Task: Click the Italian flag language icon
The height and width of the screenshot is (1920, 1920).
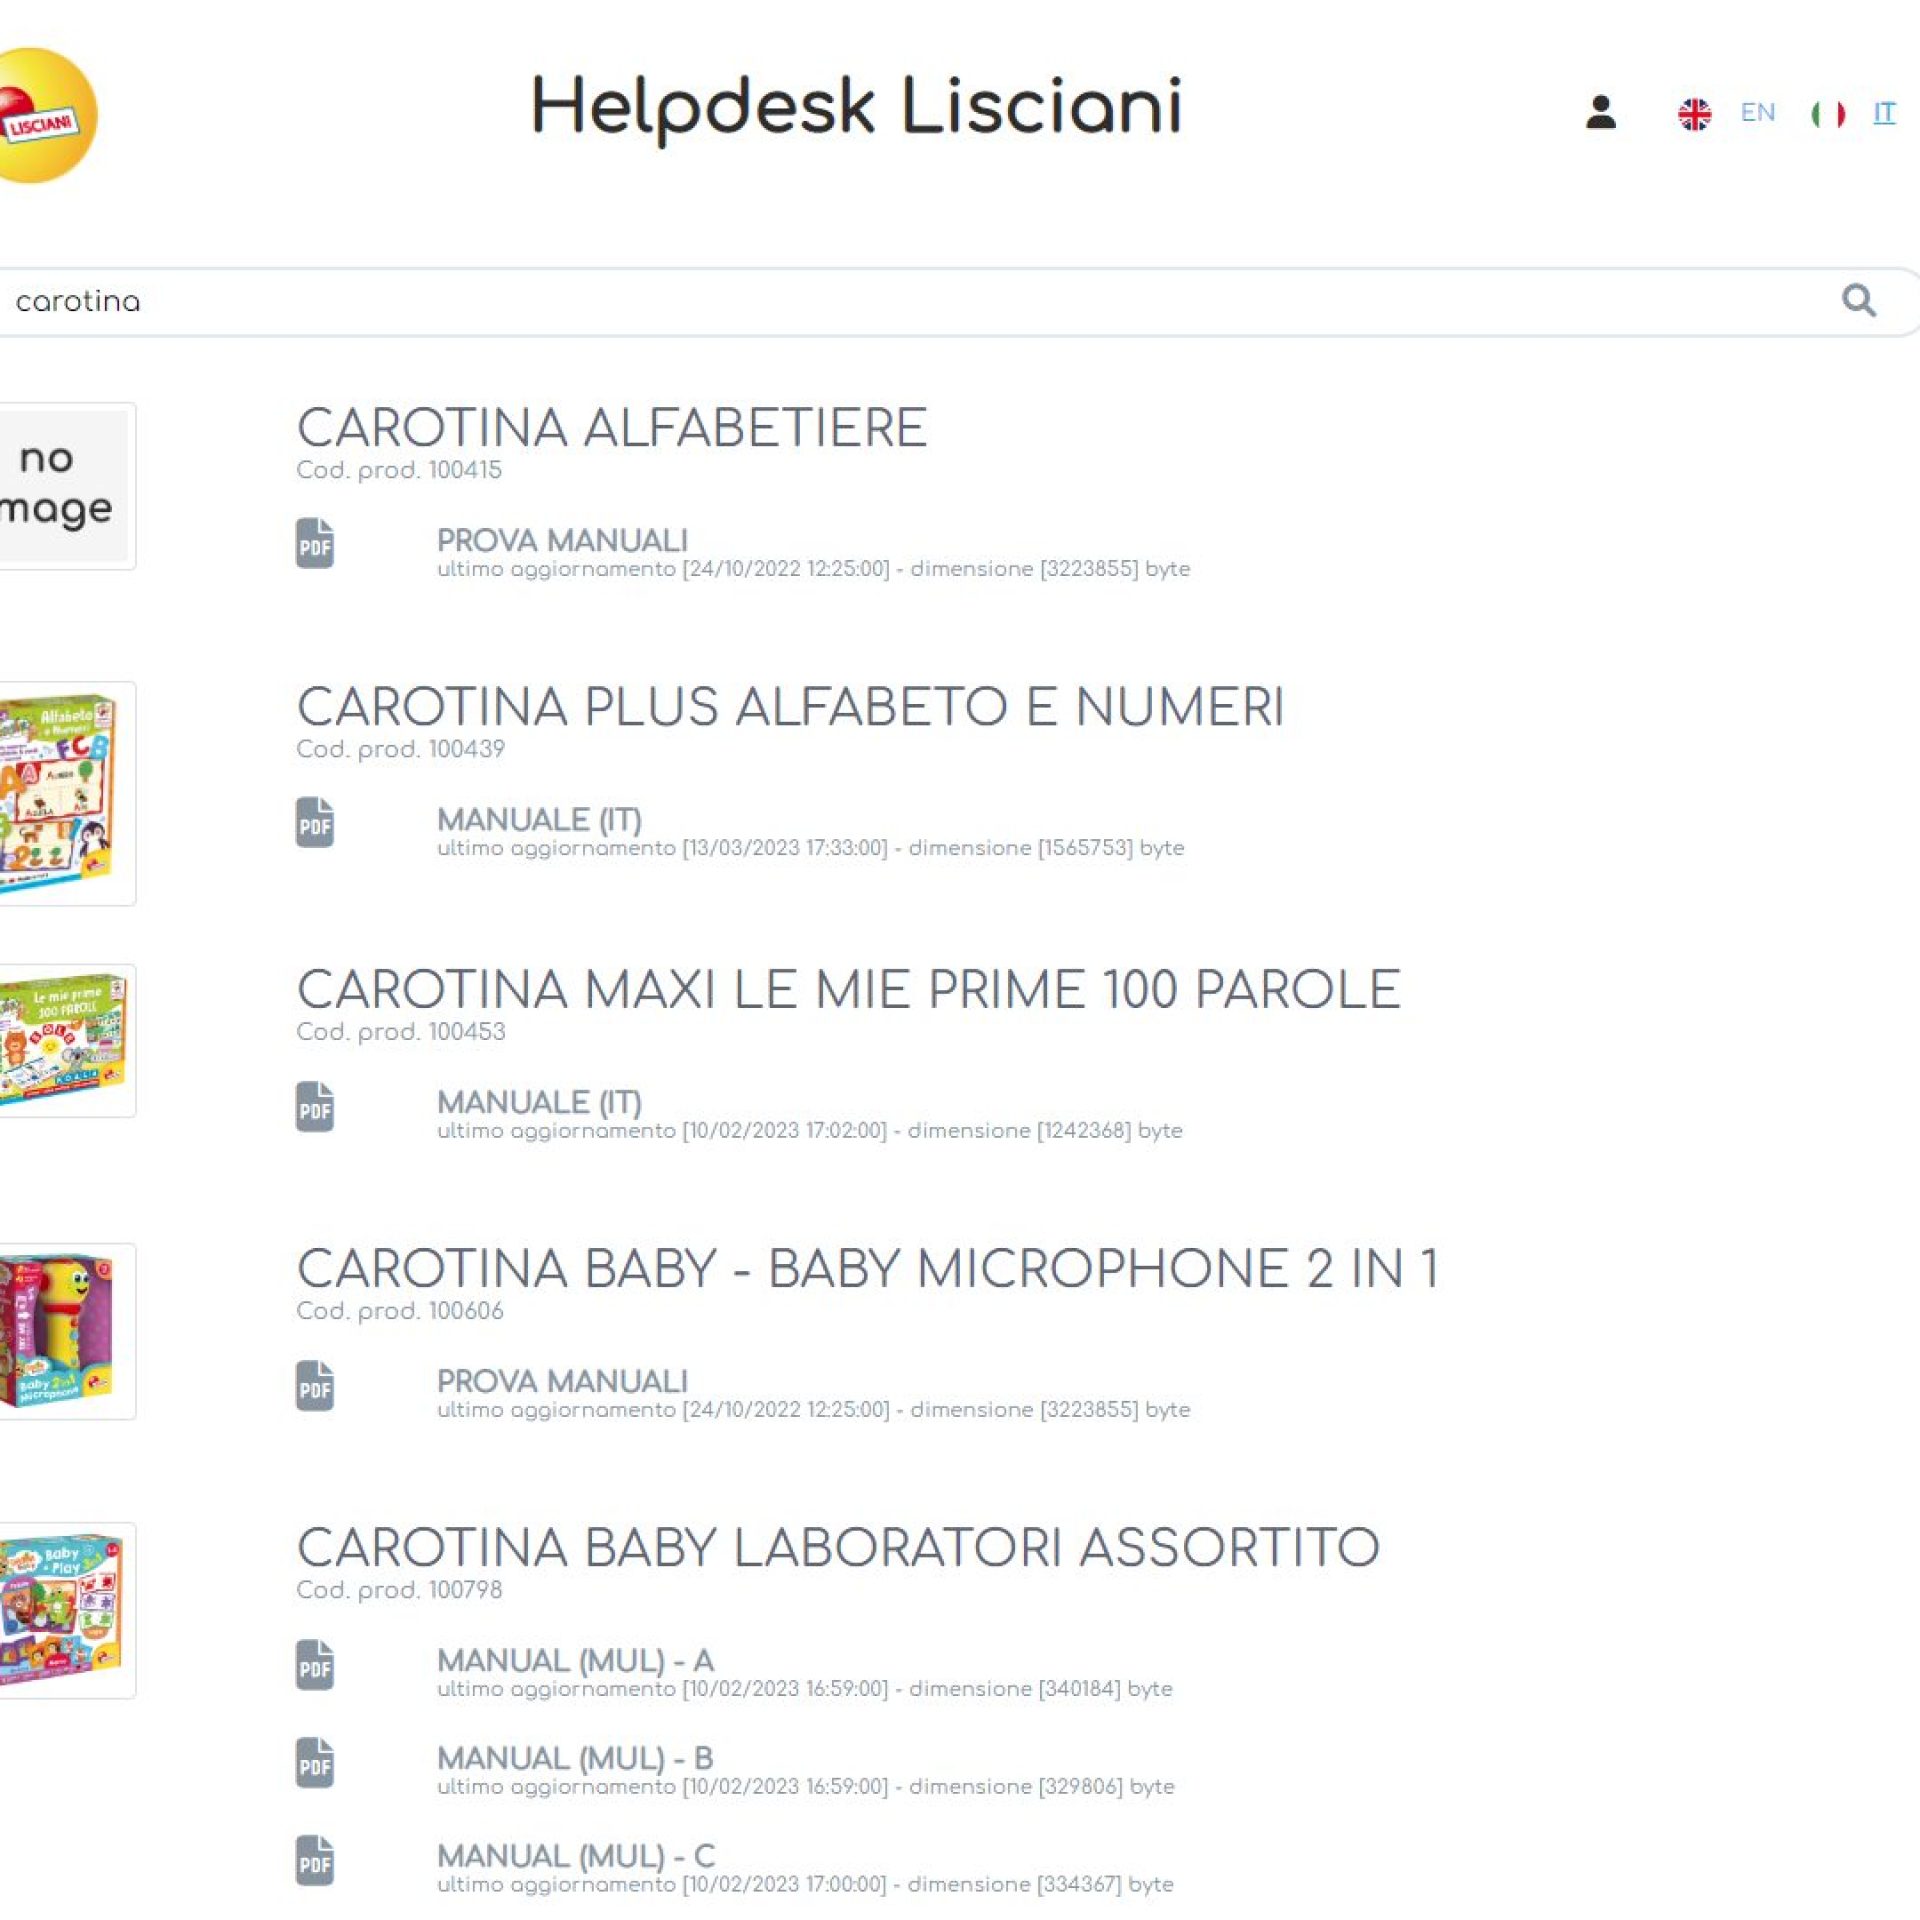Action: pyautogui.click(x=1827, y=114)
